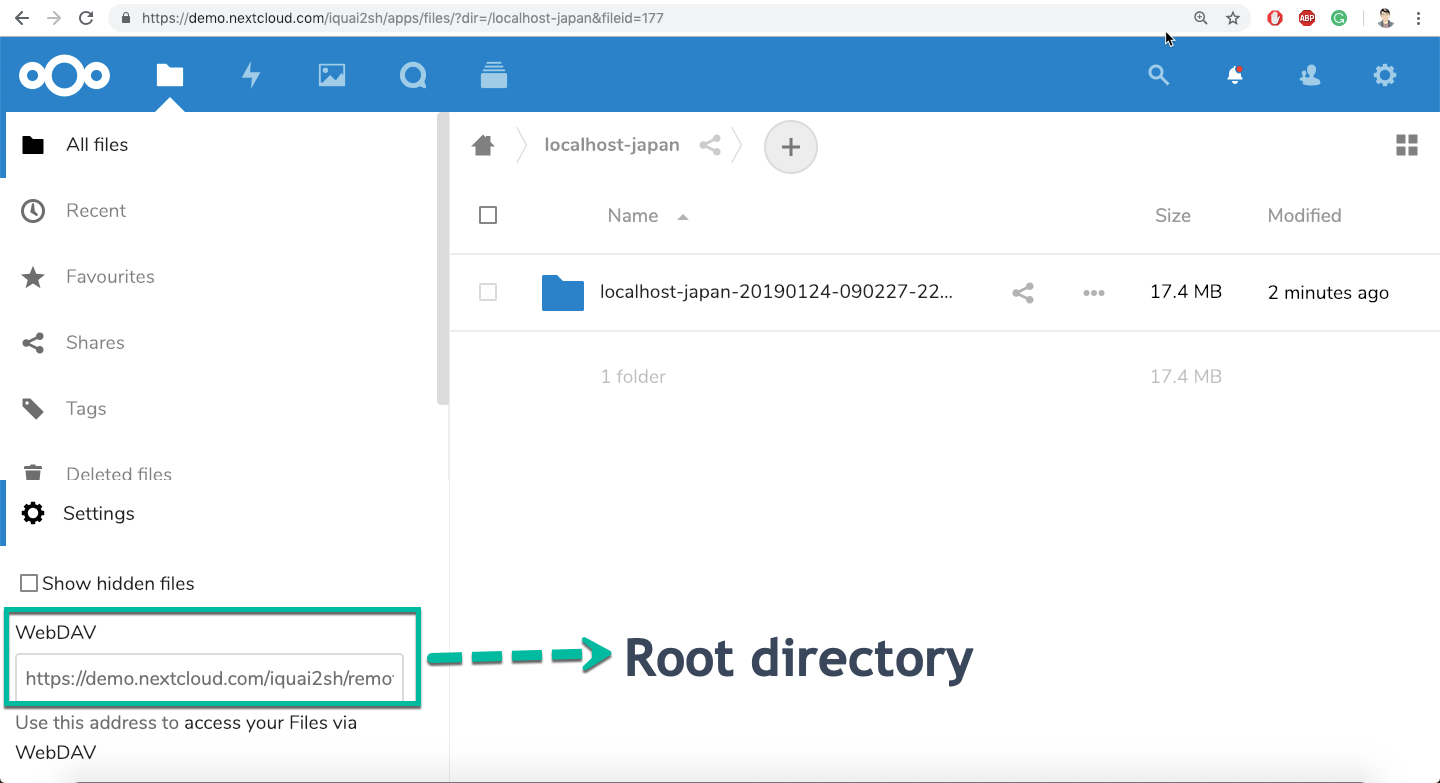Click the WebDAV address field
1440x783 pixels.
coord(209,679)
